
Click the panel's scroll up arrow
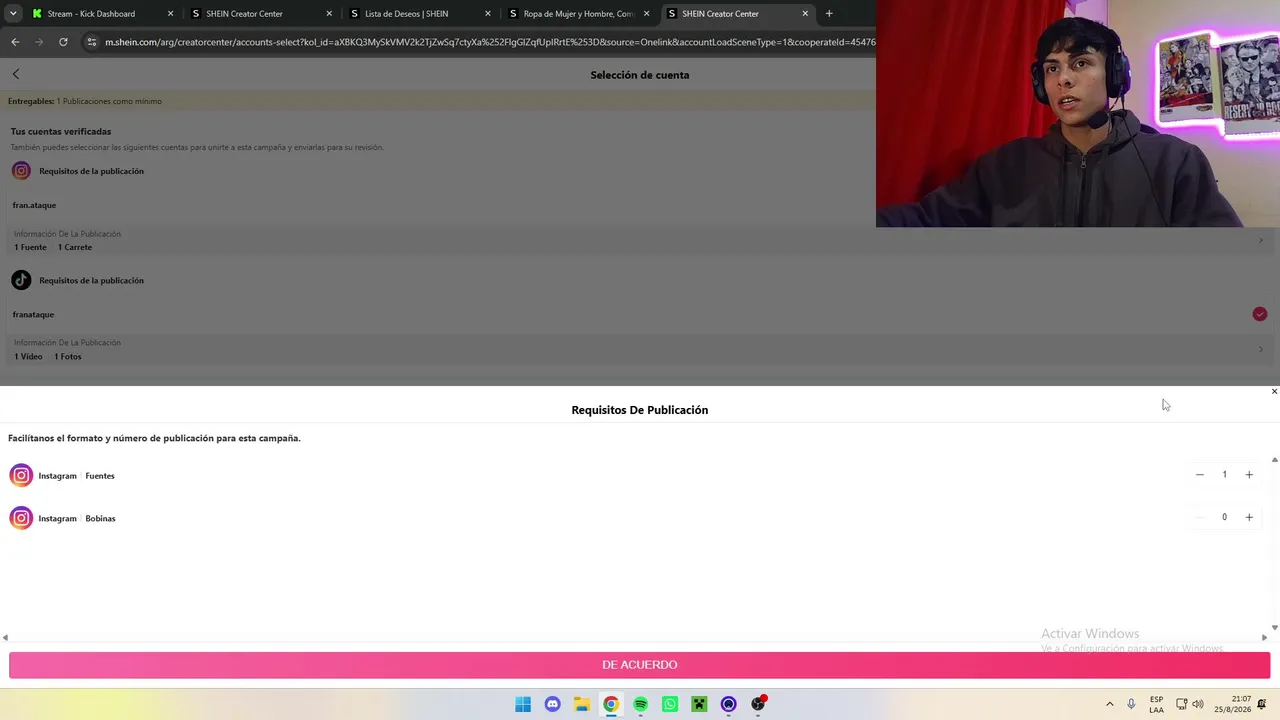coord(1274,460)
